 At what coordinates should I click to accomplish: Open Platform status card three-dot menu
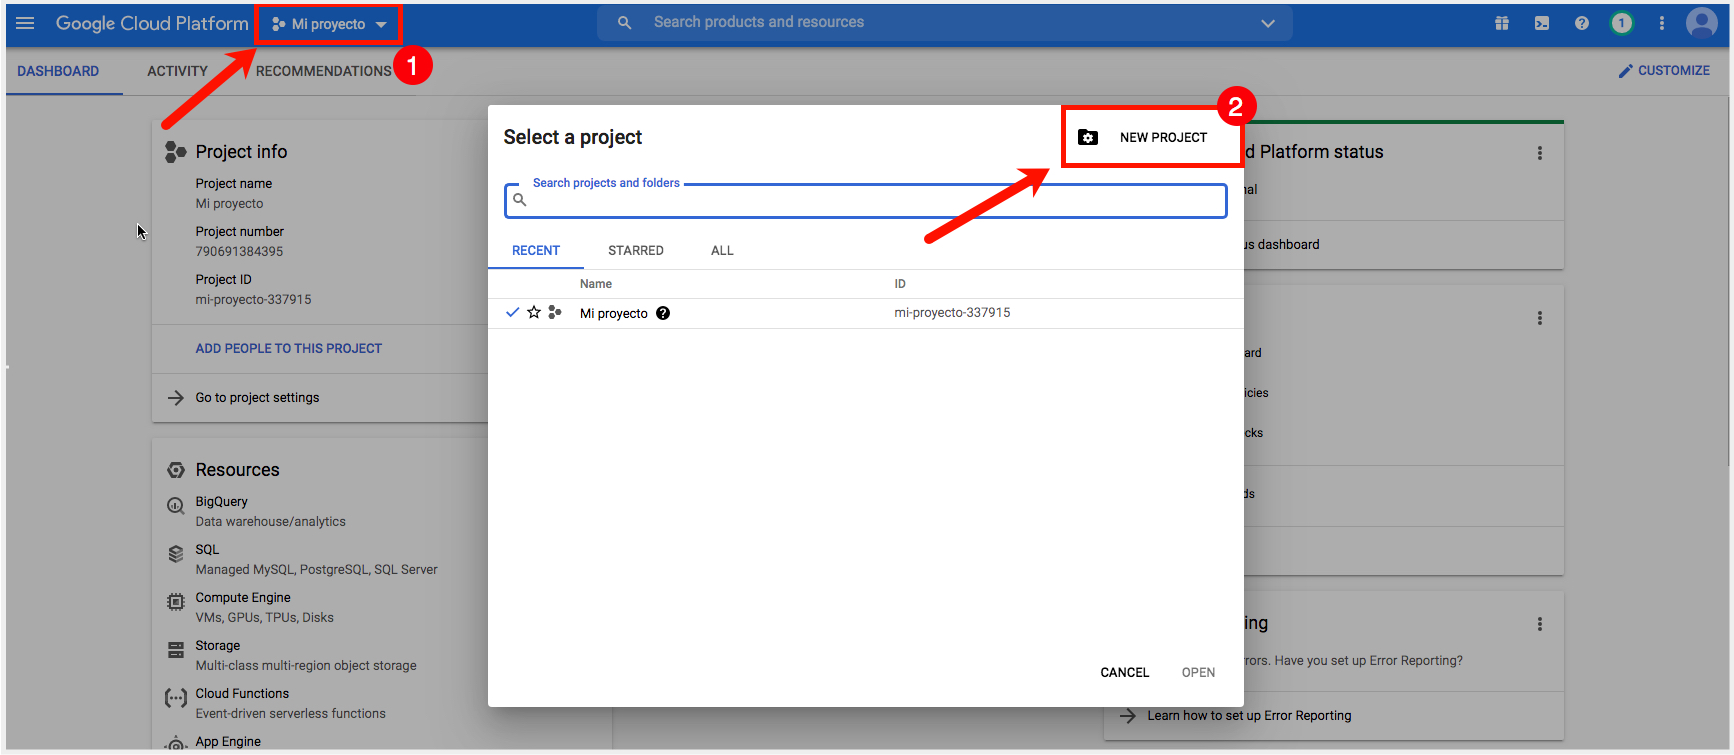point(1540,153)
